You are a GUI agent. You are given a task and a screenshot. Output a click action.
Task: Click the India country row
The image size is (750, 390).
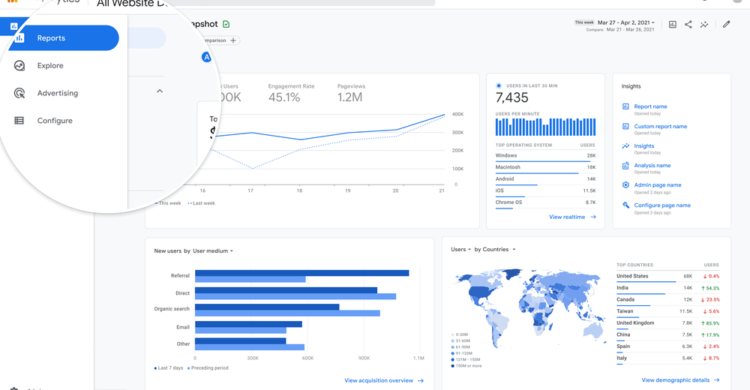668,289
